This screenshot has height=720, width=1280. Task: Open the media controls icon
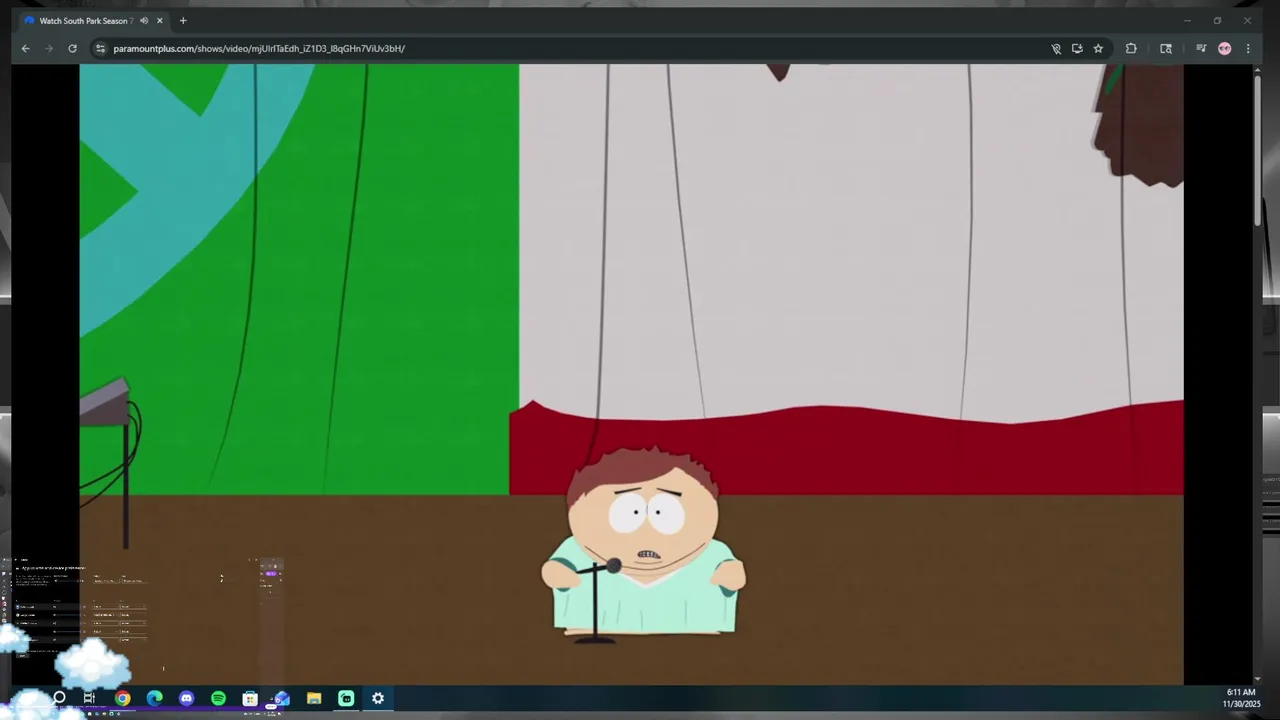pos(1201,48)
